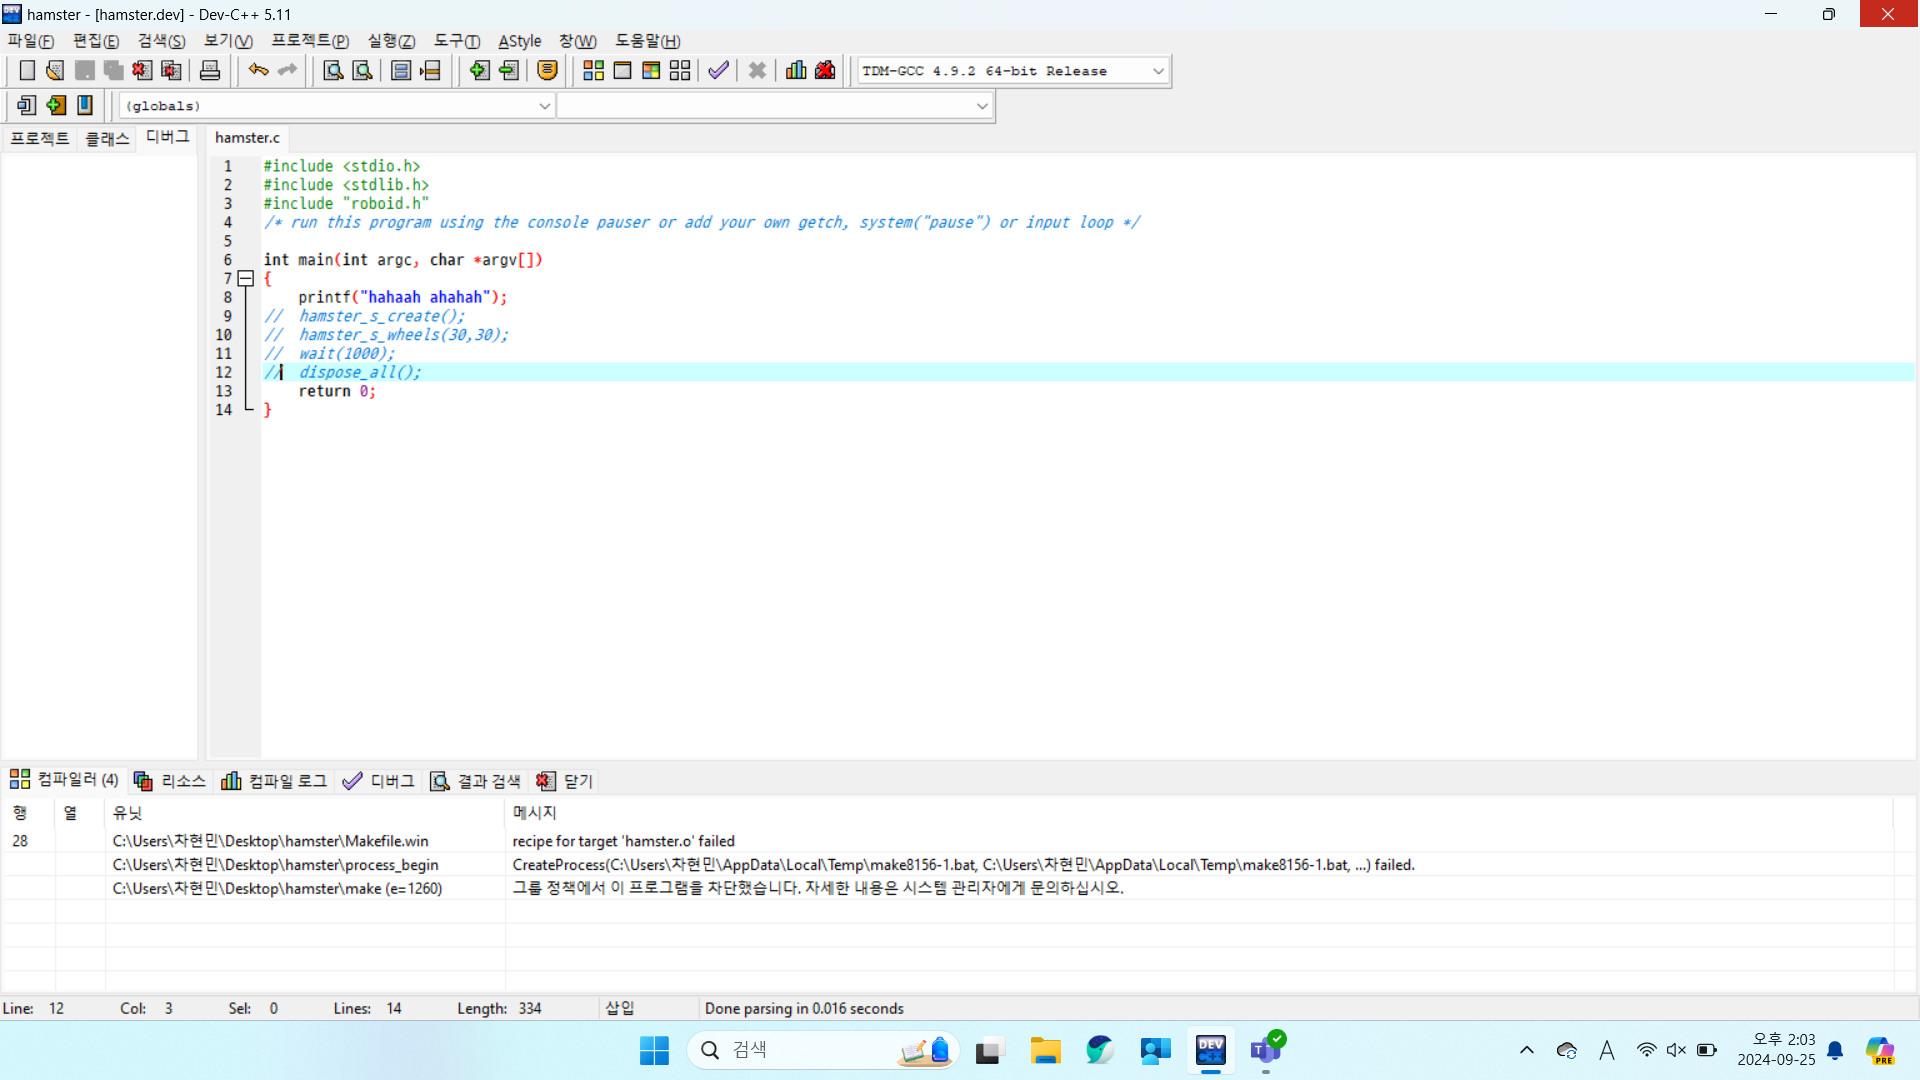The width and height of the screenshot is (1920, 1080).
Task: Open the AStyle menu
Action: [x=519, y=41]
